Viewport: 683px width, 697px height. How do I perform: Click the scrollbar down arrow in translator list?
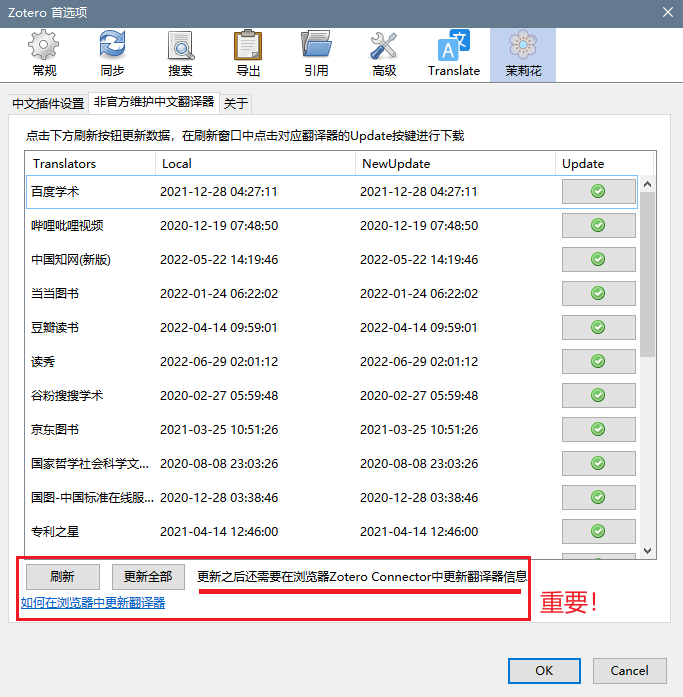647,551
